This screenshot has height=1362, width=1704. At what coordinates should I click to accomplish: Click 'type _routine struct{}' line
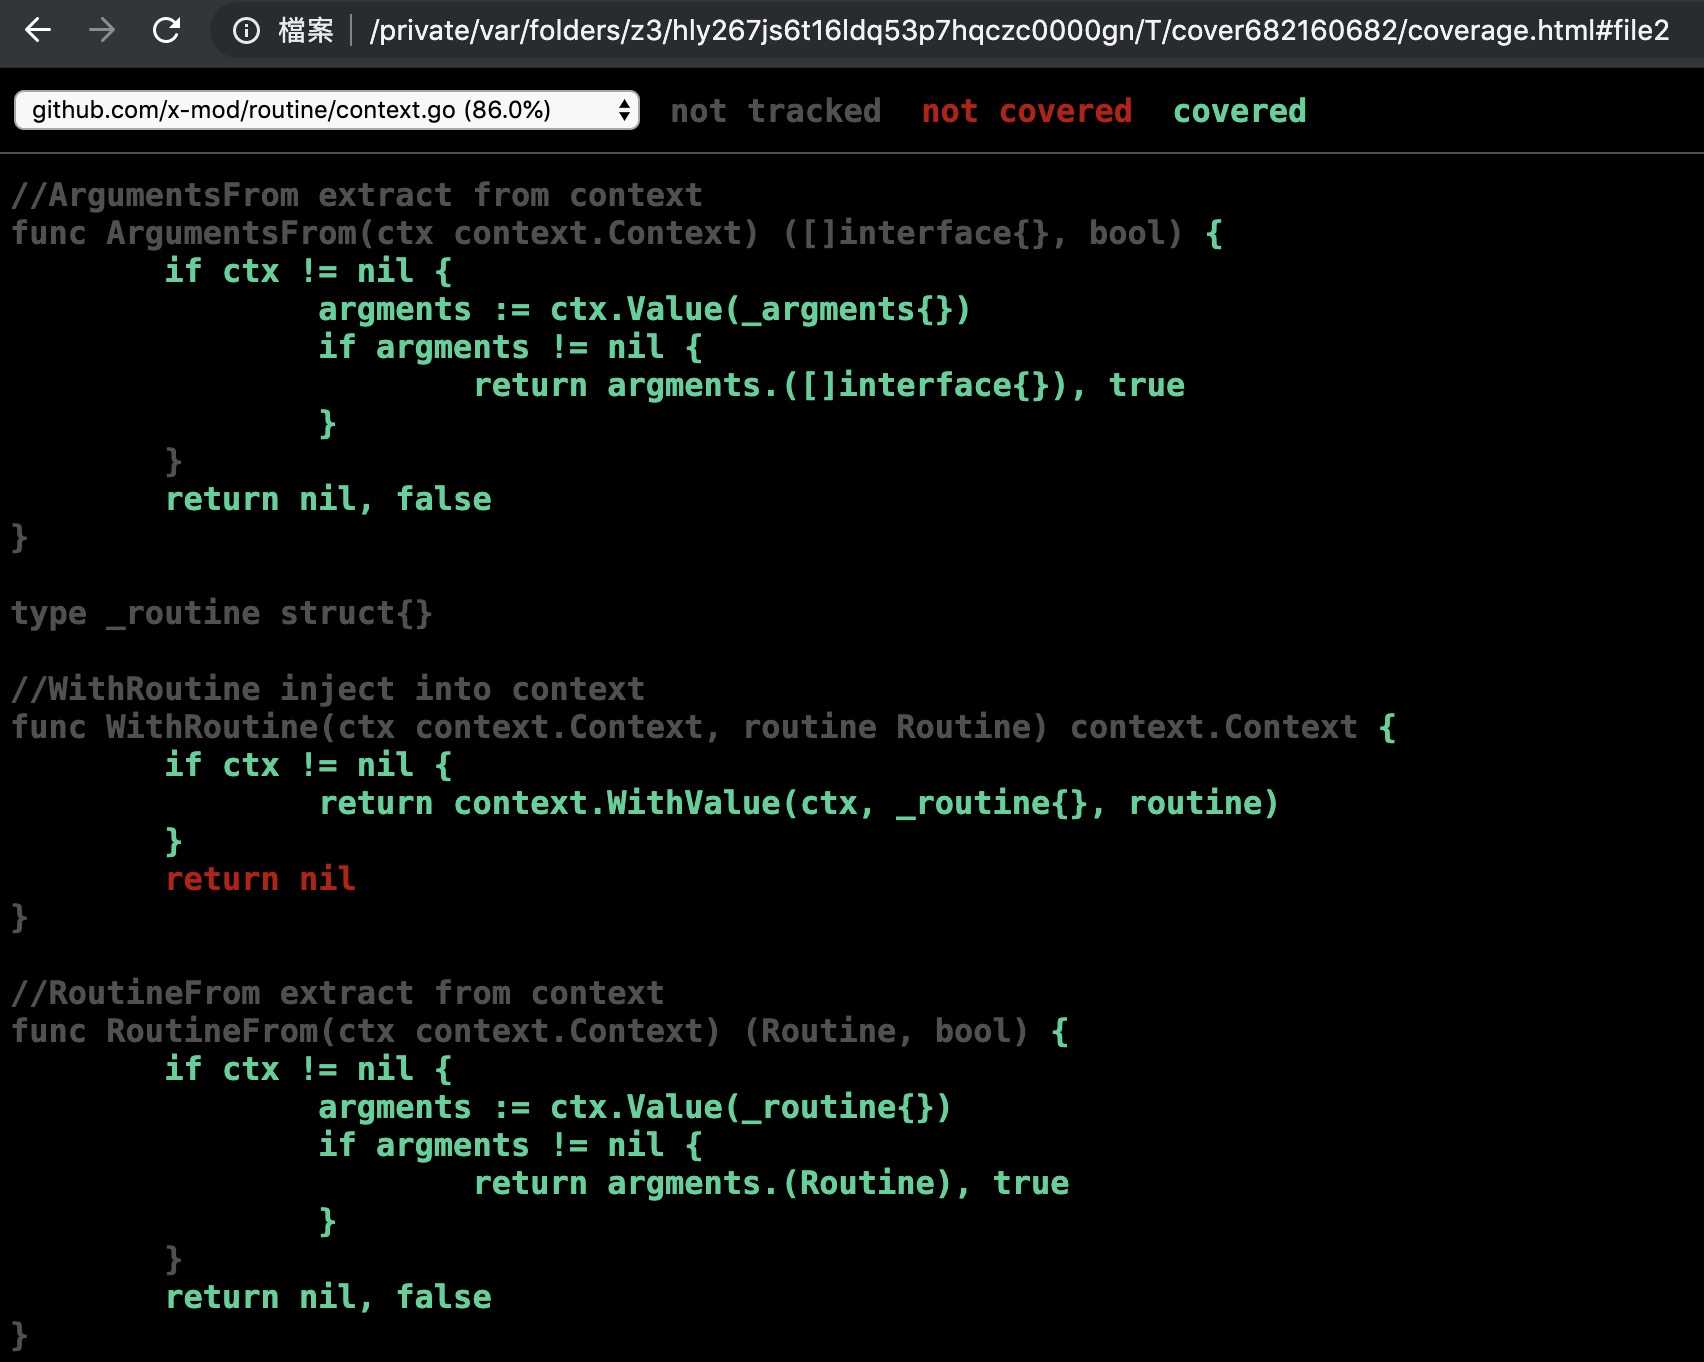222,613
